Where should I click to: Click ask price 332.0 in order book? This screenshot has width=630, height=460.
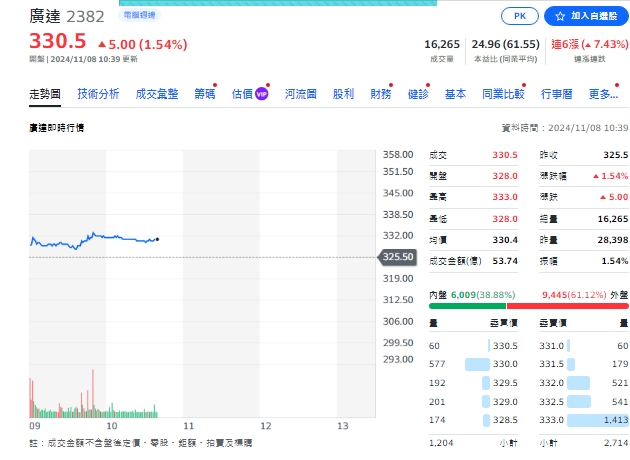(x=552, y=383)
